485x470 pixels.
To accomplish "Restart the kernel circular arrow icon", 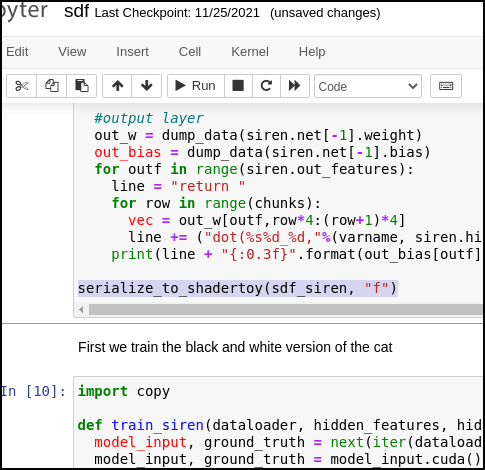I will tap(266, 86).
